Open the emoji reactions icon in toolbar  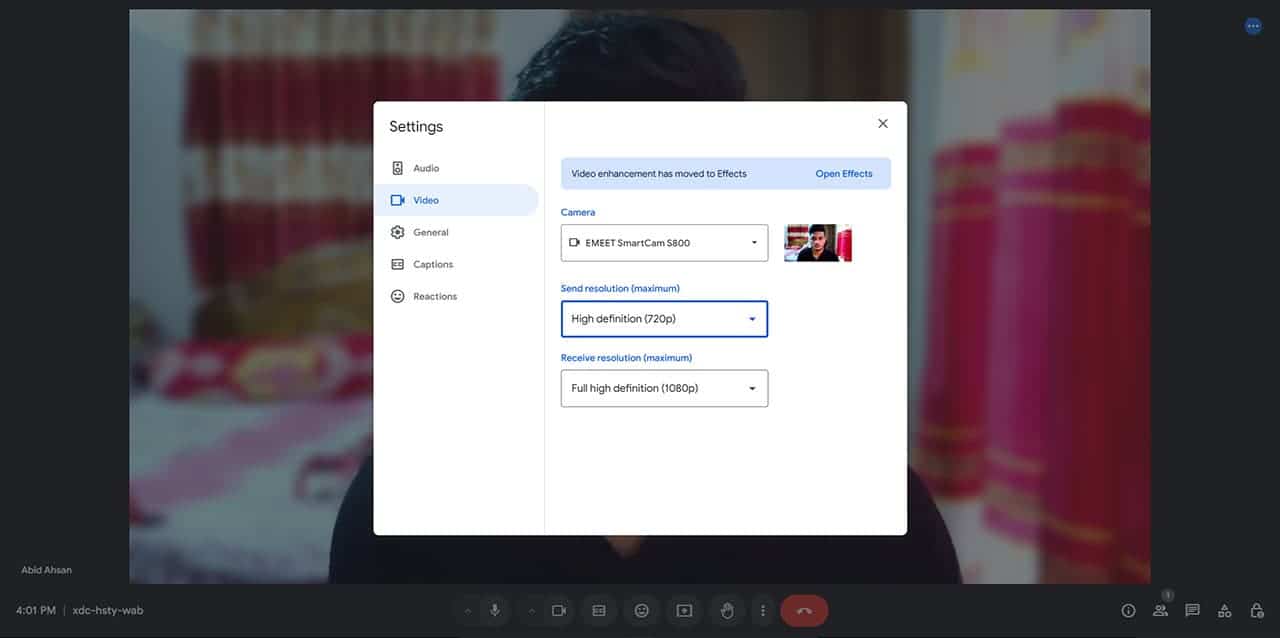click(642, 611)
